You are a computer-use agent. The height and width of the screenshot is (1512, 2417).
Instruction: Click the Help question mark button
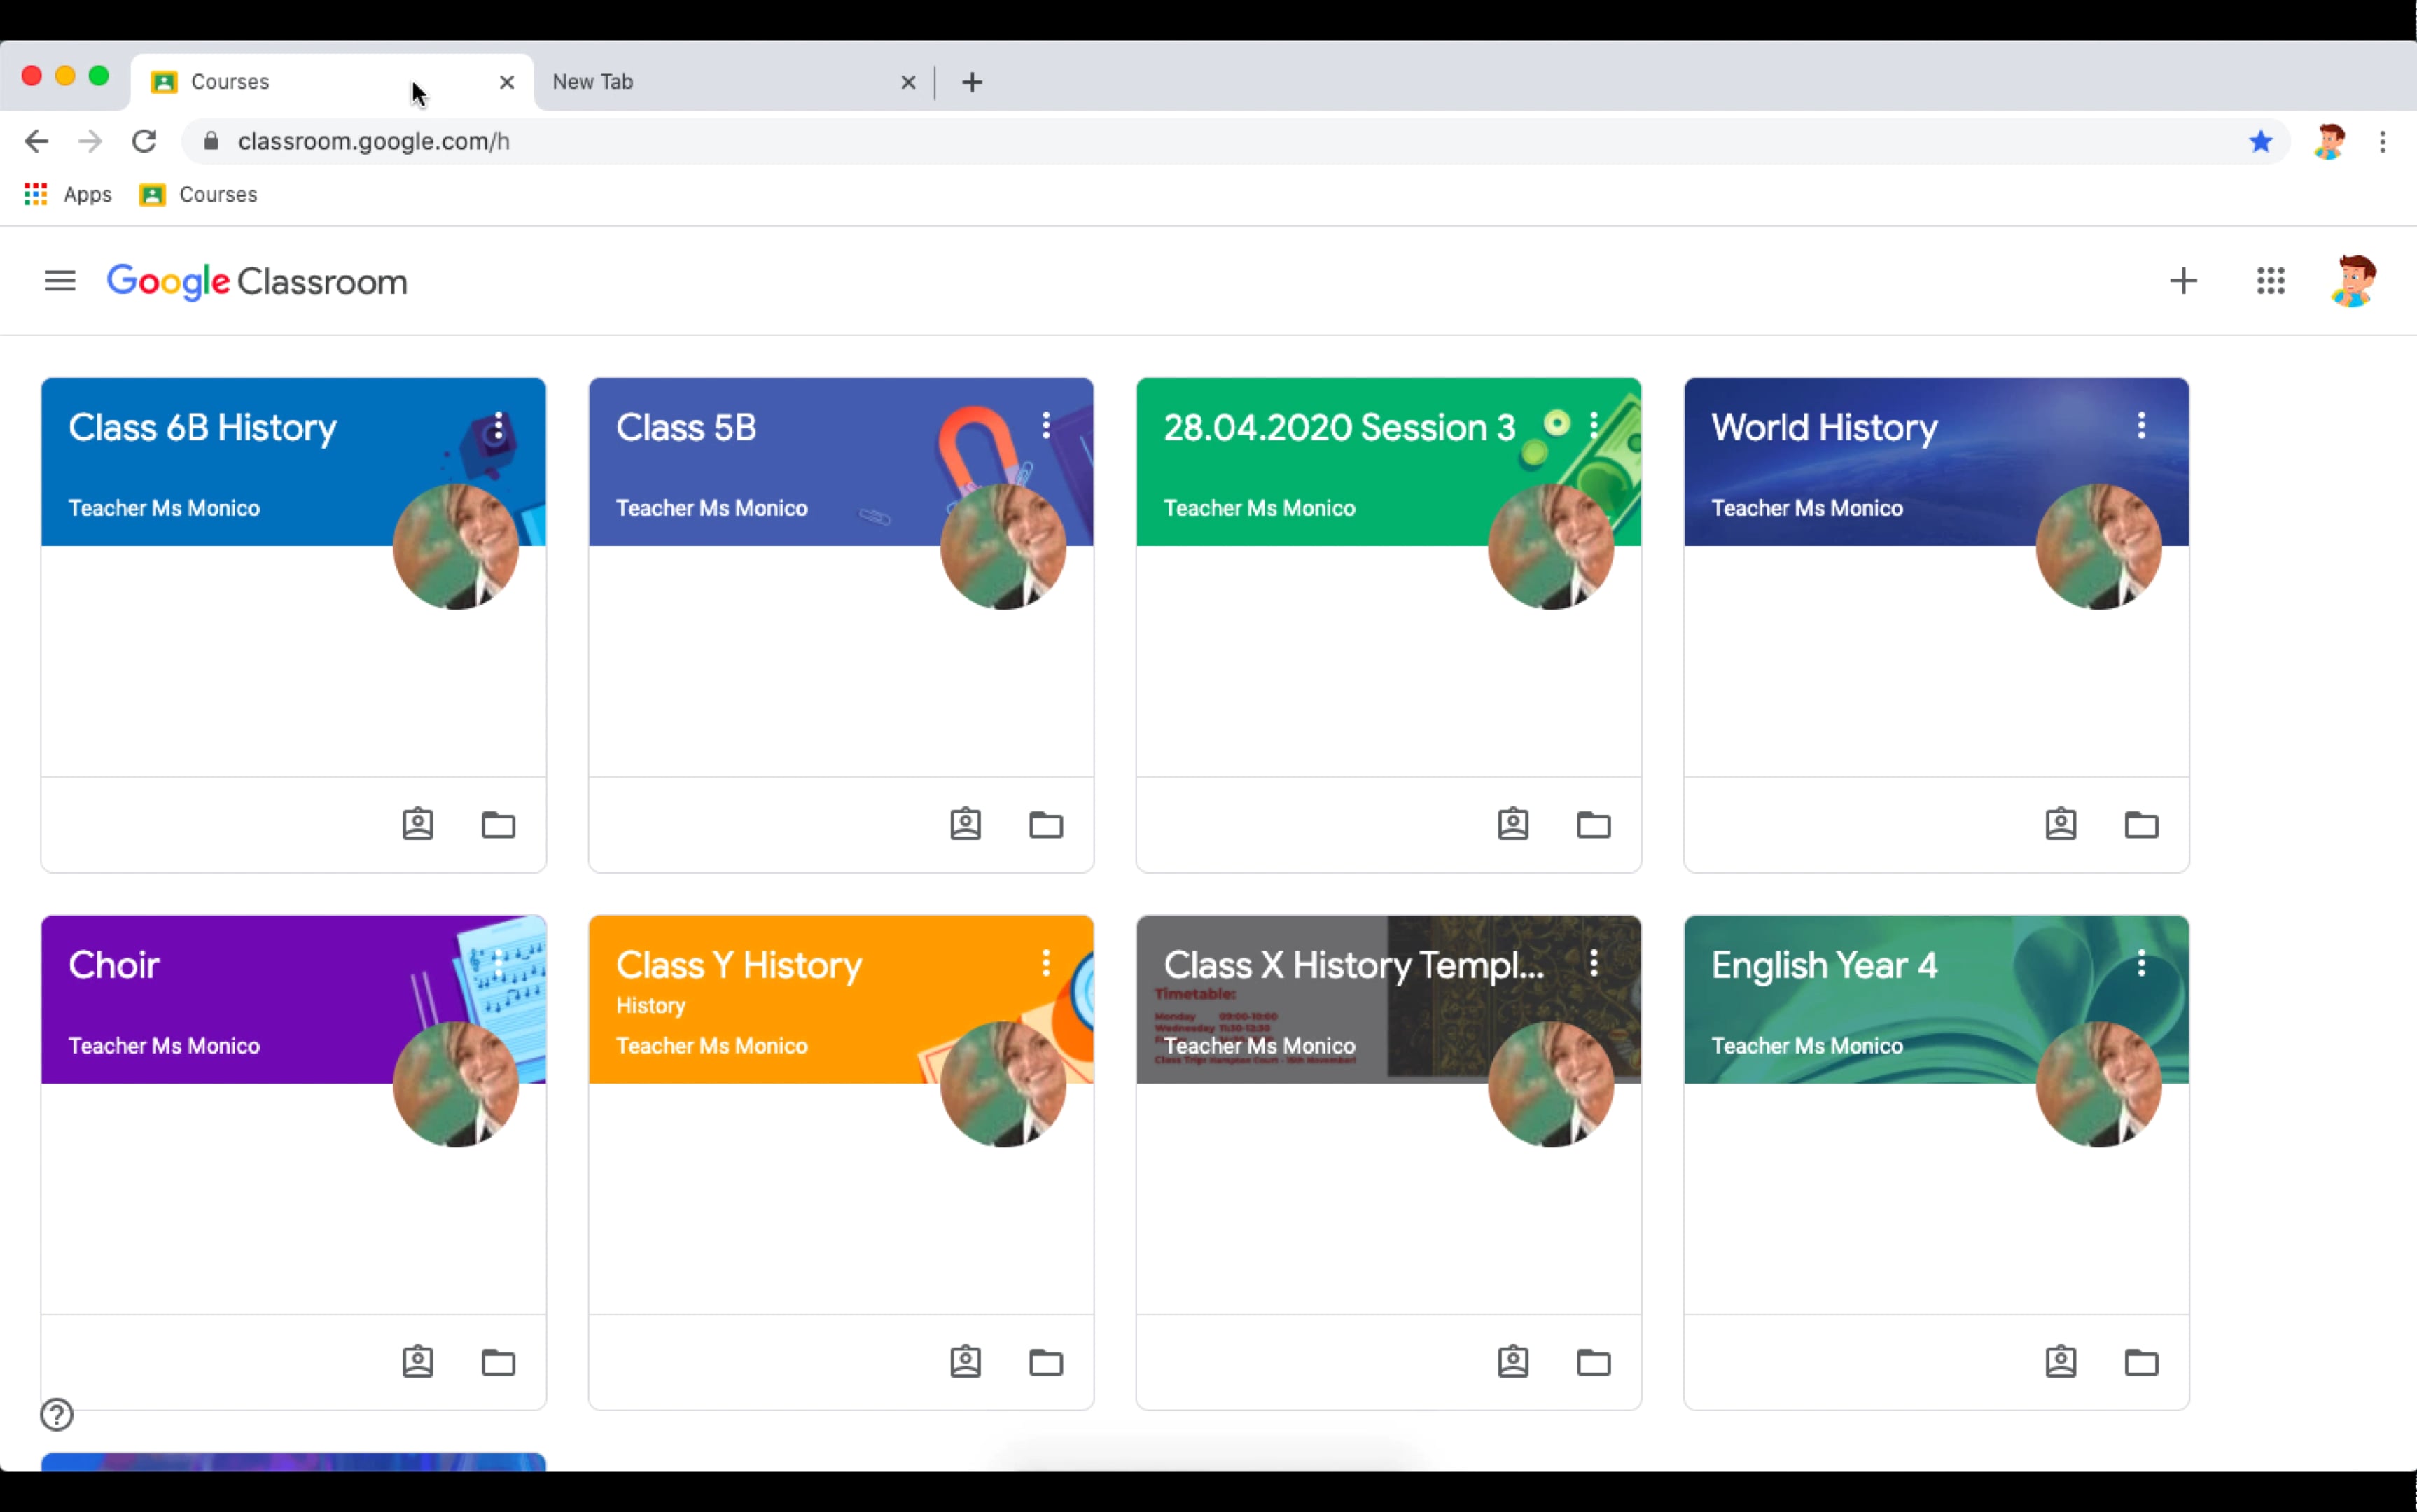coord(55,1414)
